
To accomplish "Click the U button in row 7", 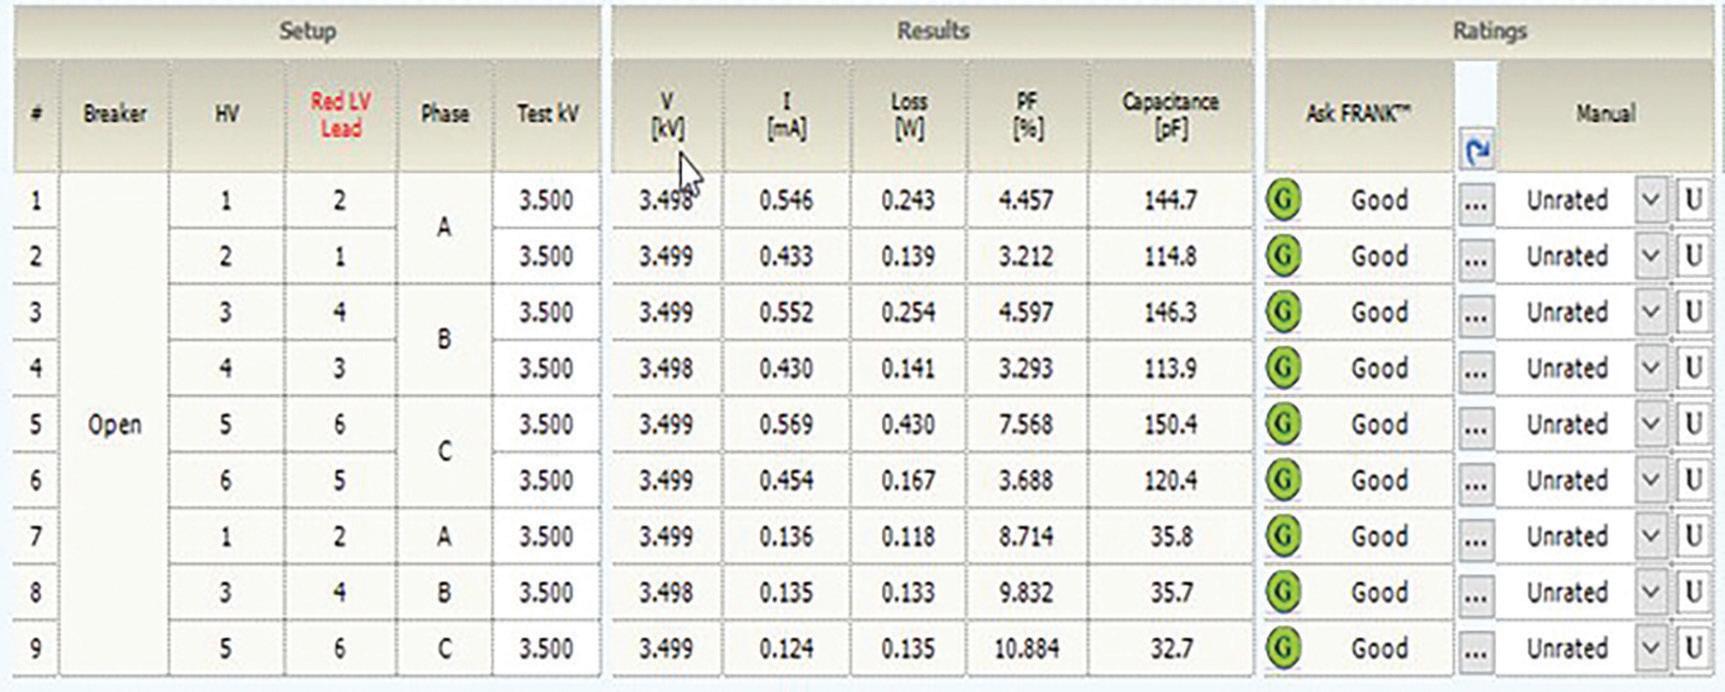I will point(1692,536).
